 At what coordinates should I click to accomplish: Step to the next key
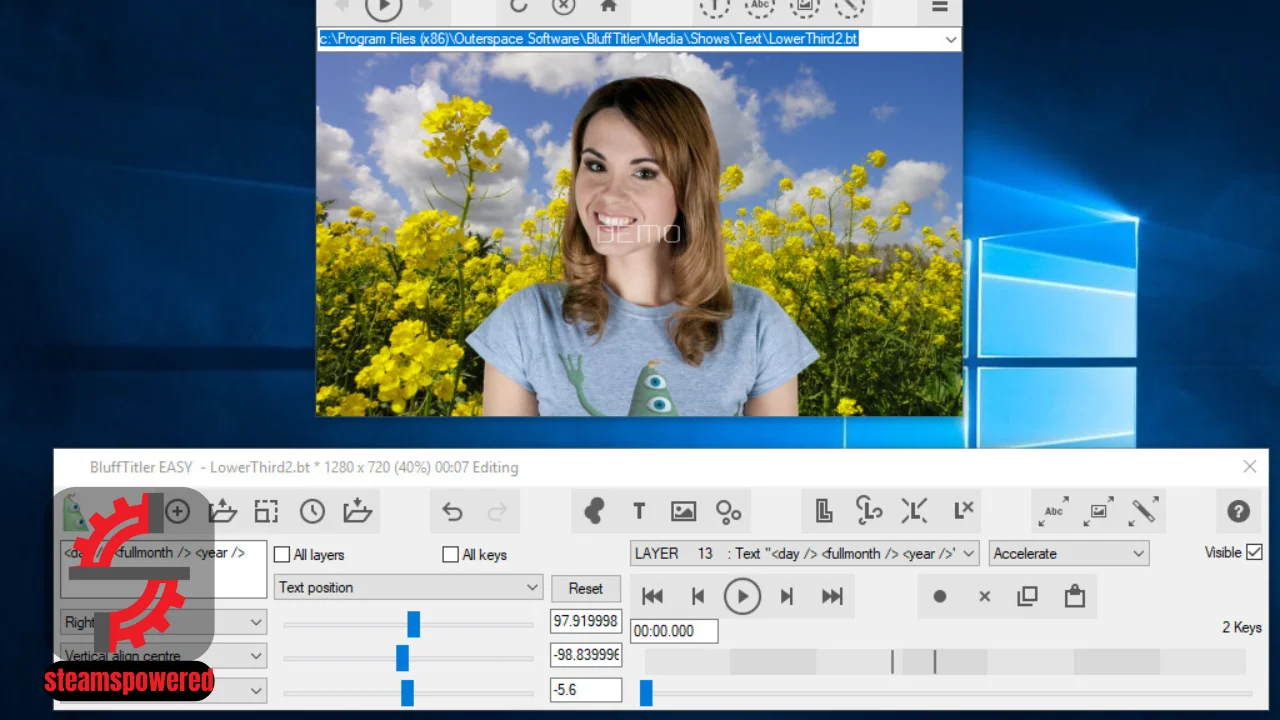tap(787, 596)
